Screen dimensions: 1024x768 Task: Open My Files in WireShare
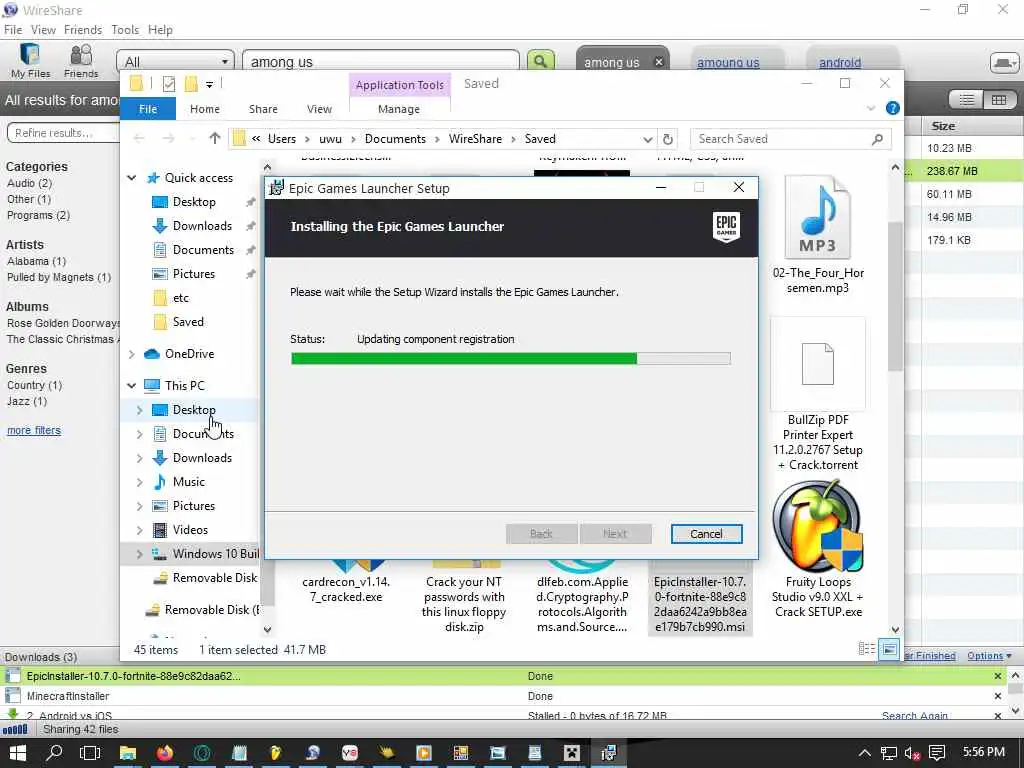click(30, 60)
